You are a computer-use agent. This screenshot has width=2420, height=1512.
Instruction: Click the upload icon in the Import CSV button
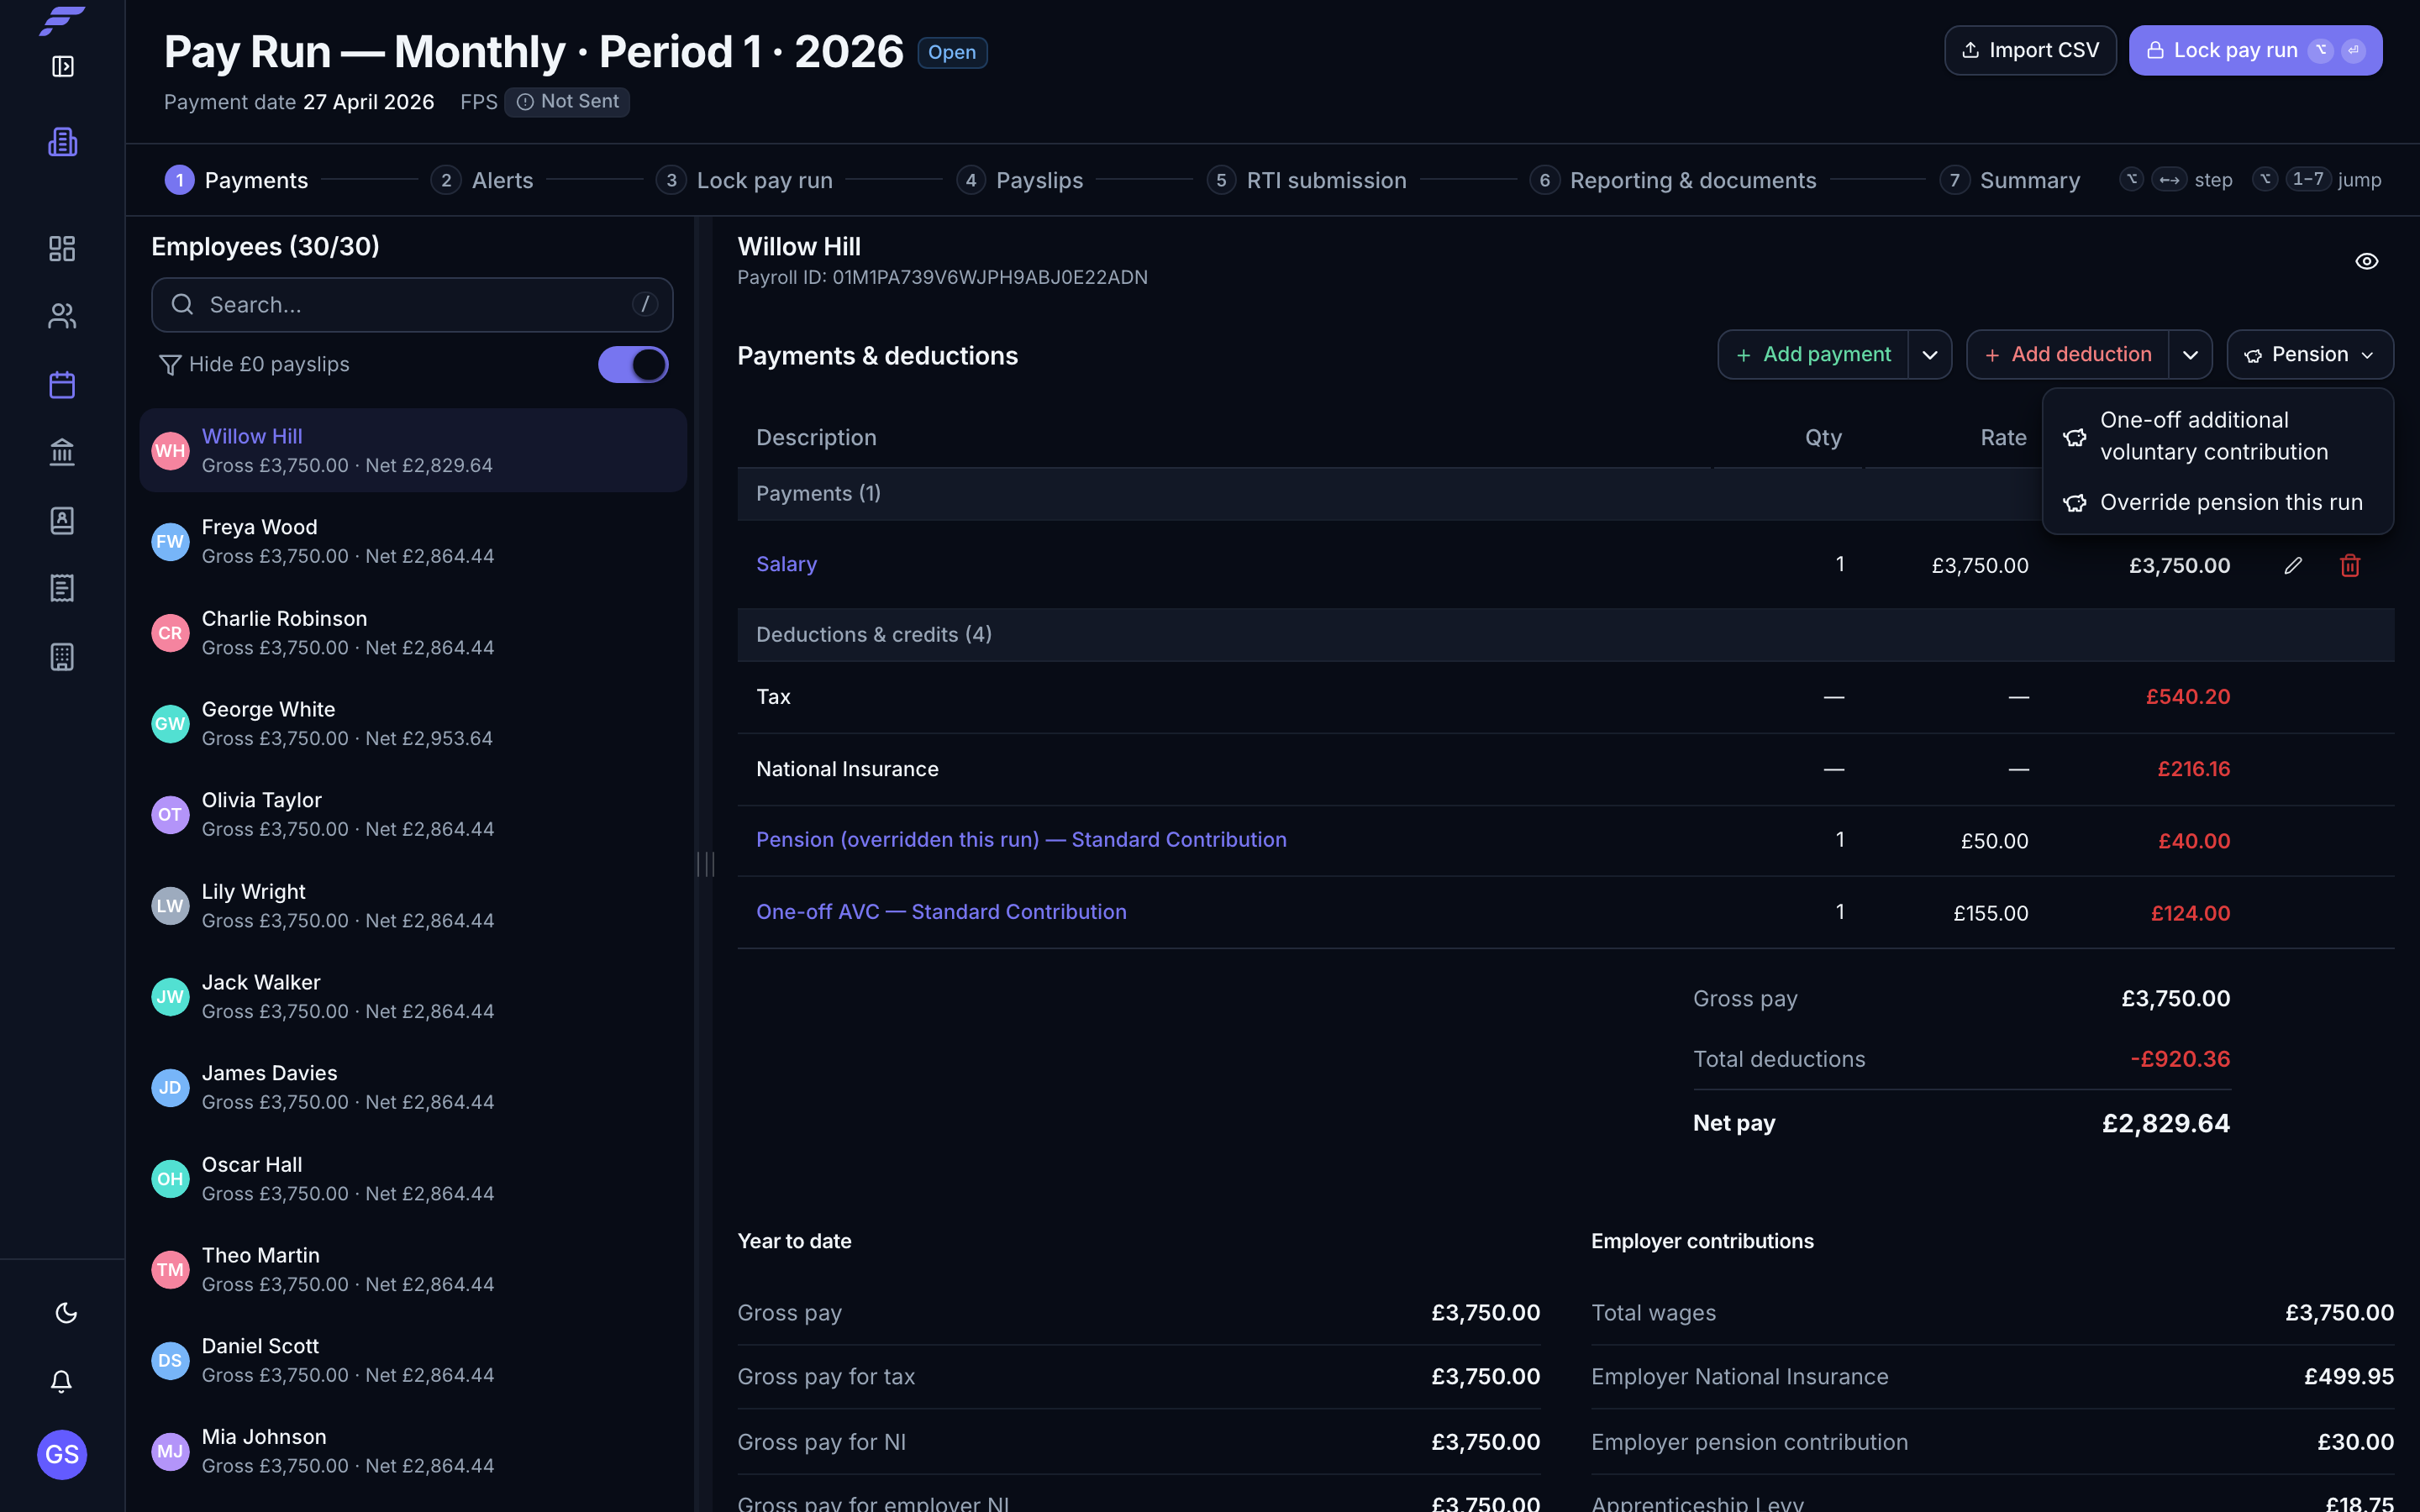tap(1970, 50)
